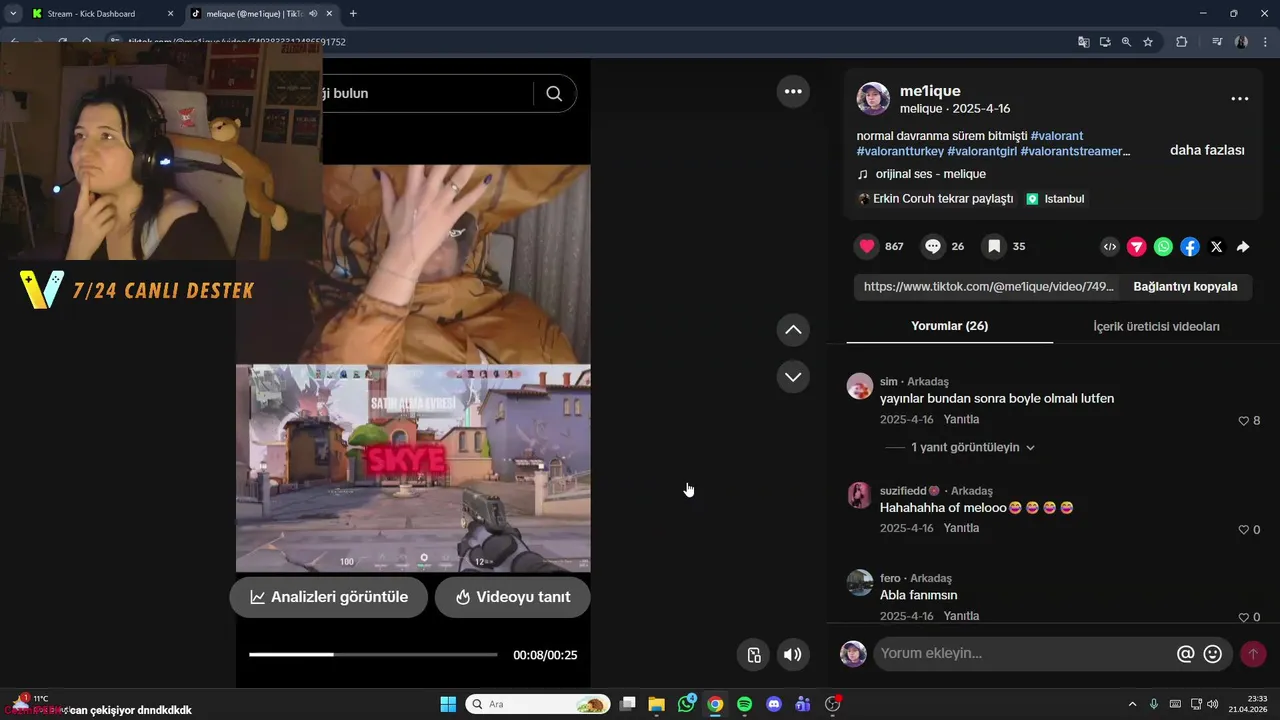The width and height of the screenshot is (1280, 720).
Task: Select the melique TikTok browser tab
Action: coord(254,14)
